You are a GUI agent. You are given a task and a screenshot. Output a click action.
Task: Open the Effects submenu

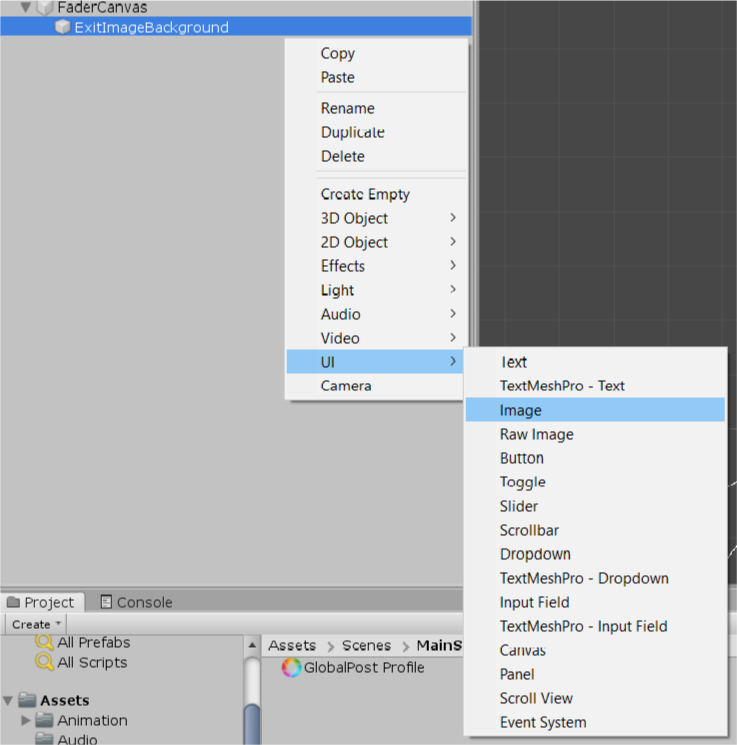click(375, 266)
